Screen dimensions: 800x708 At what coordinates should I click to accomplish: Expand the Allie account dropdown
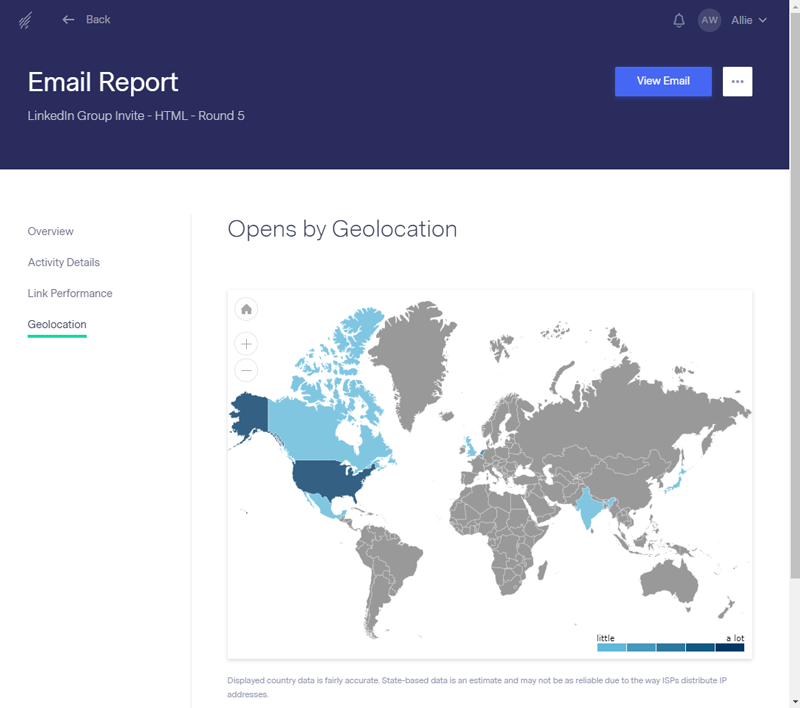point(749,20)
